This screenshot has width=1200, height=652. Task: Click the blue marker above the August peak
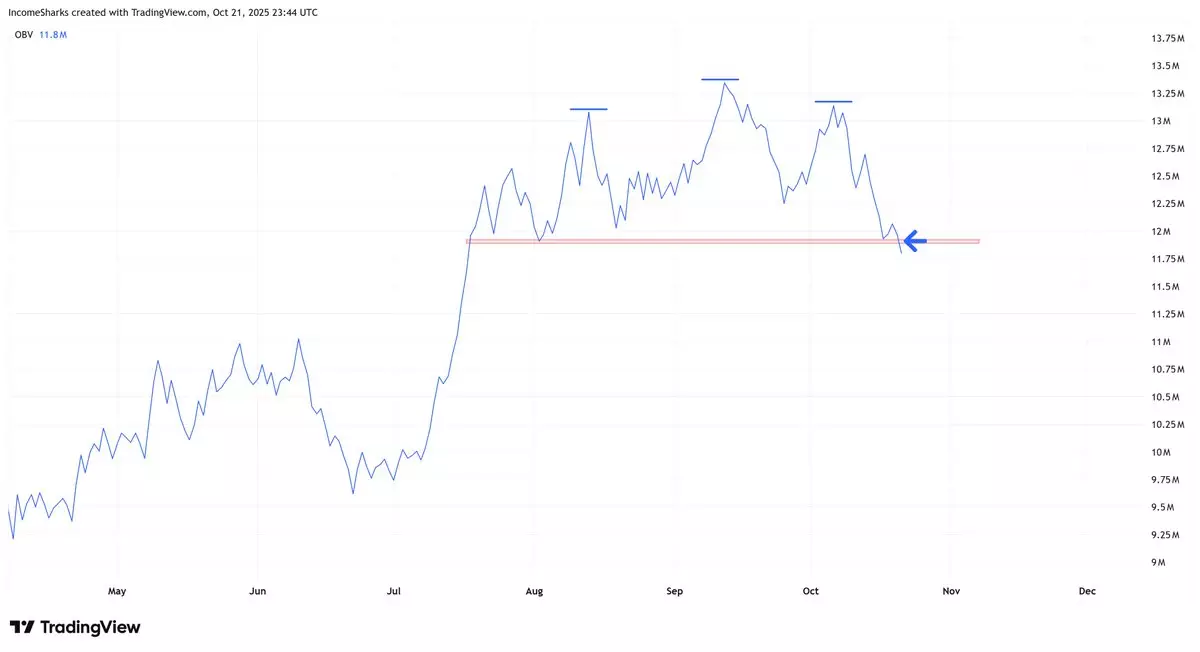click(x=588, y=108)
